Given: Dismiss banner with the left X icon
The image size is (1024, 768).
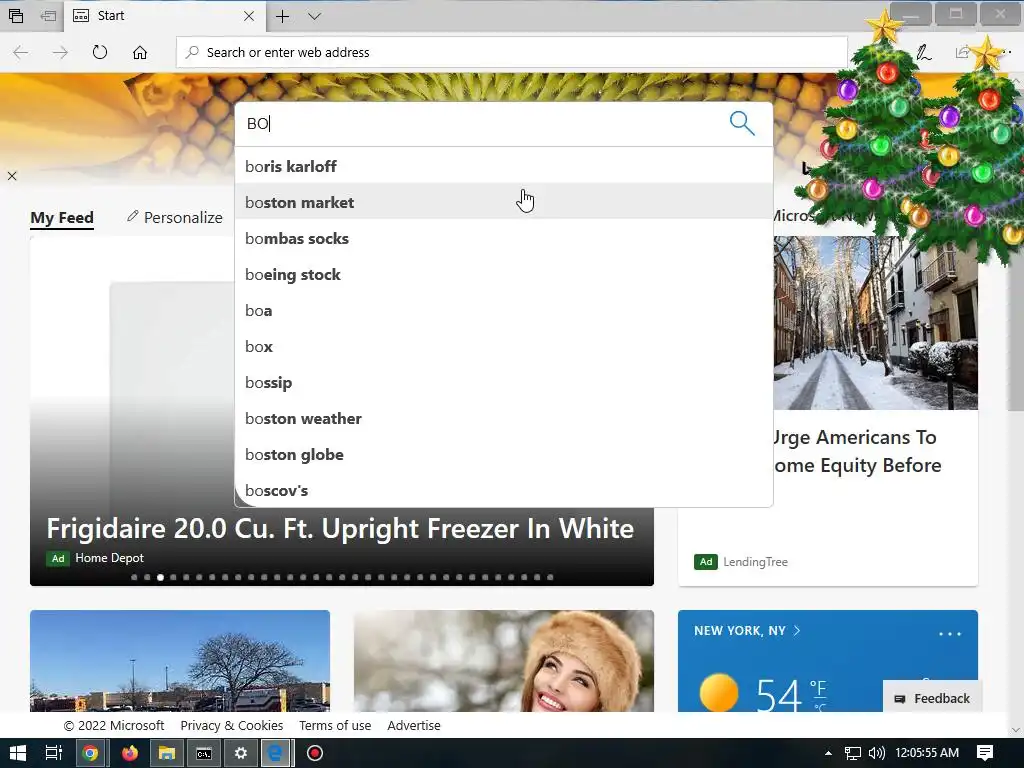Looking at the screenshot, I should 12,176.
